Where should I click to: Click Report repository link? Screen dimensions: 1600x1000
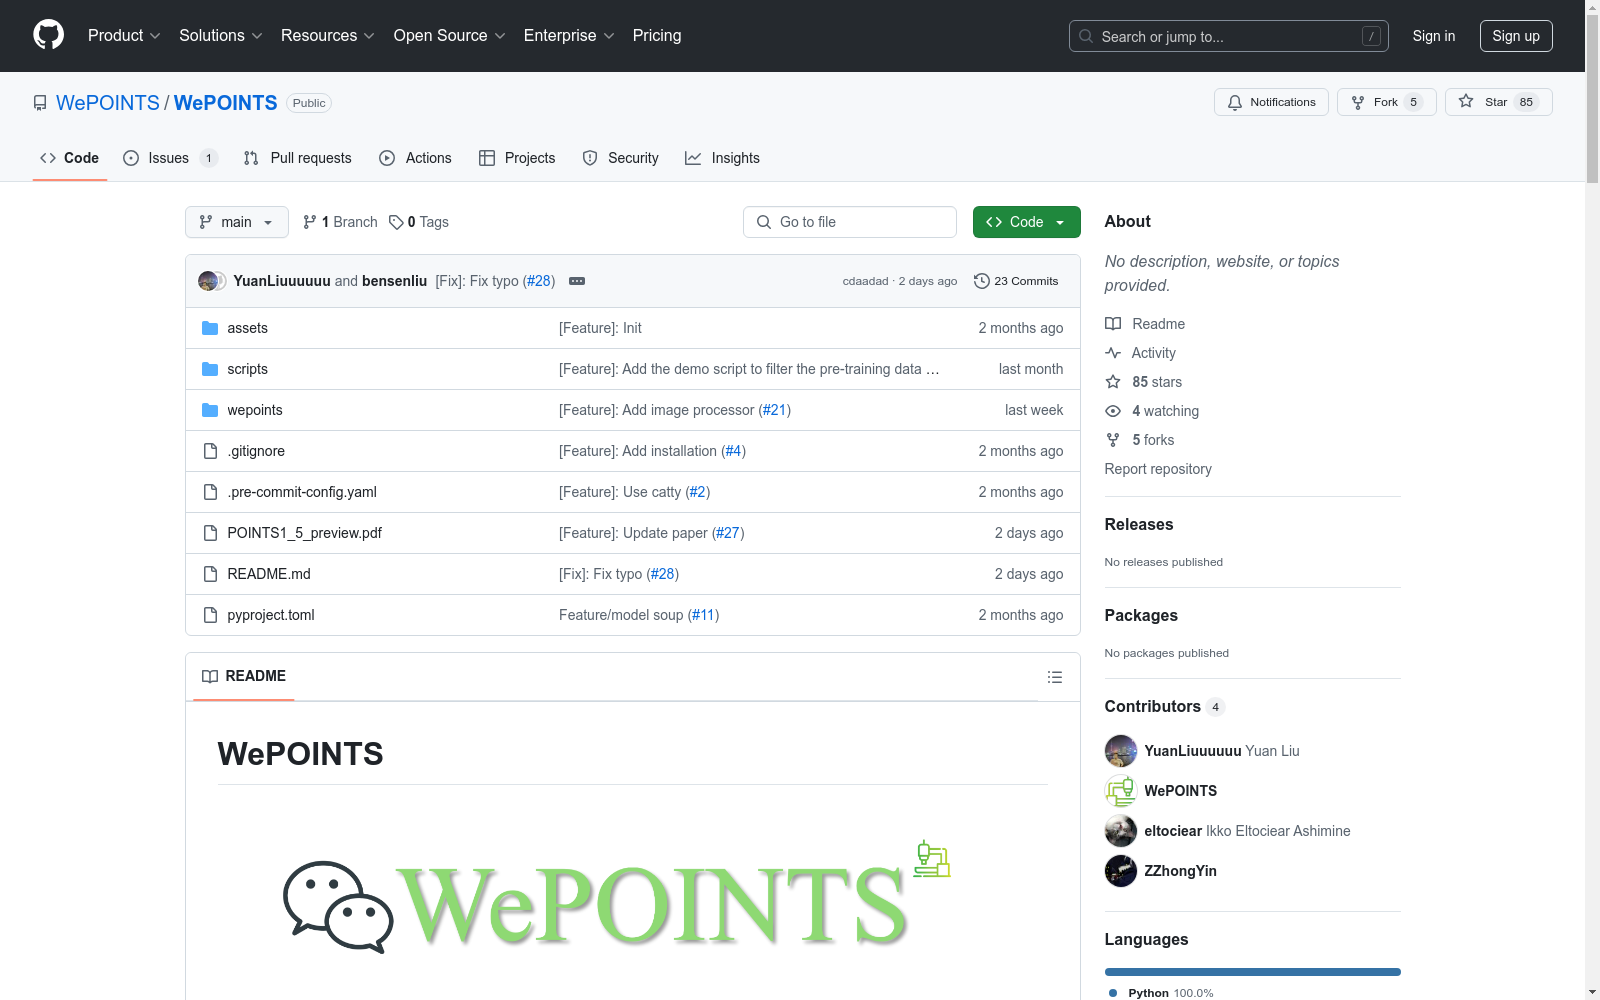coord(1158,469)
